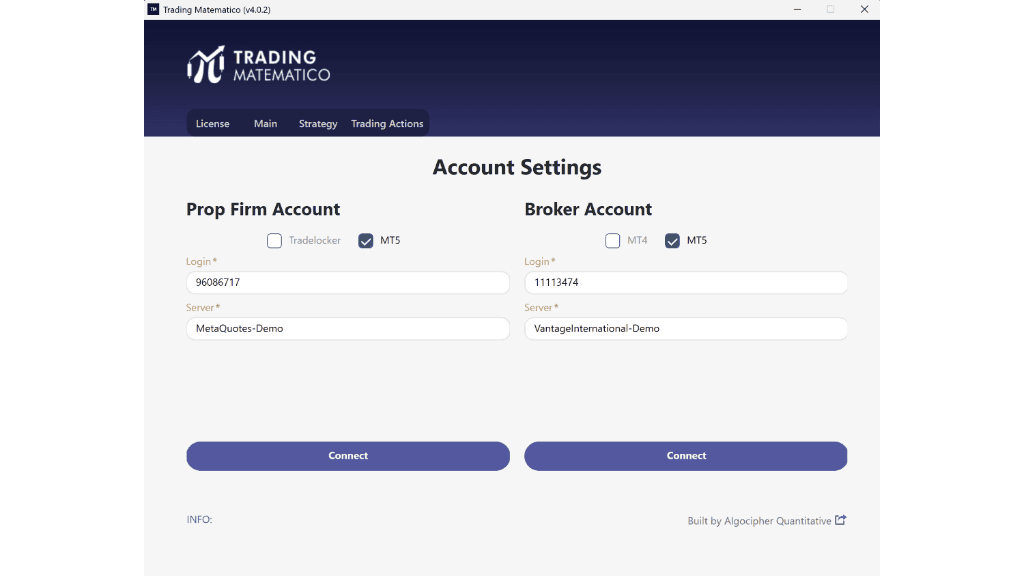Viewport: 1024px width, 576px height.
Task: Click the MetaQuotes-Demo server field
Action: [x=347, y=328]
